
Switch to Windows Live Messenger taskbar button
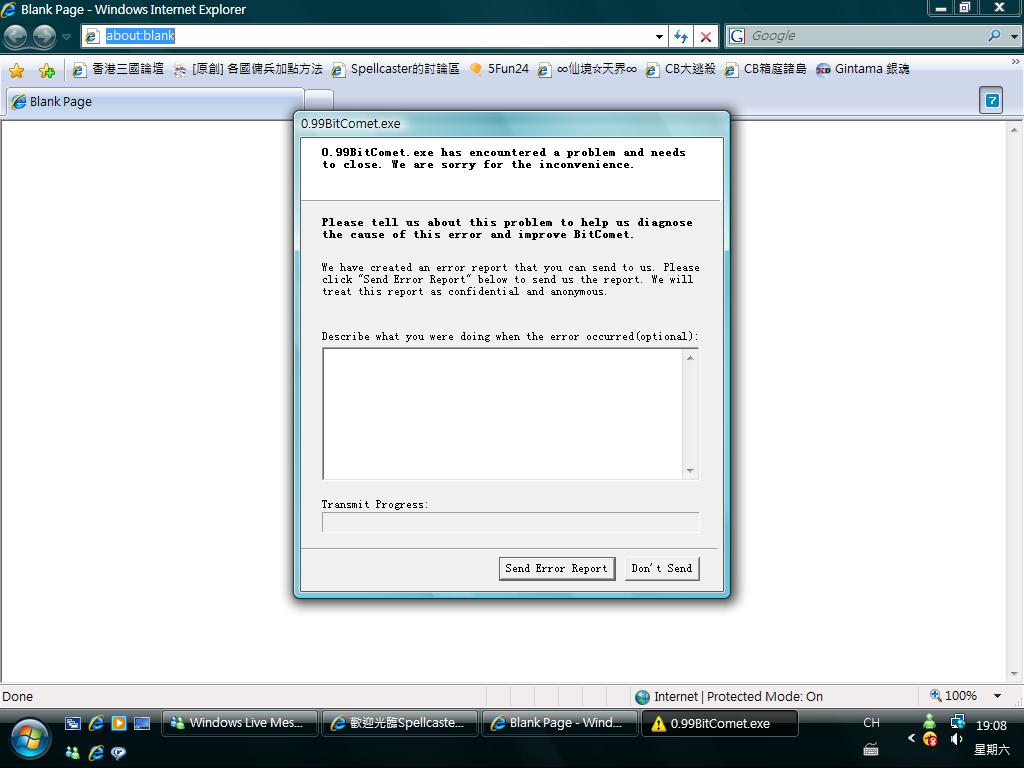(240, 723)
